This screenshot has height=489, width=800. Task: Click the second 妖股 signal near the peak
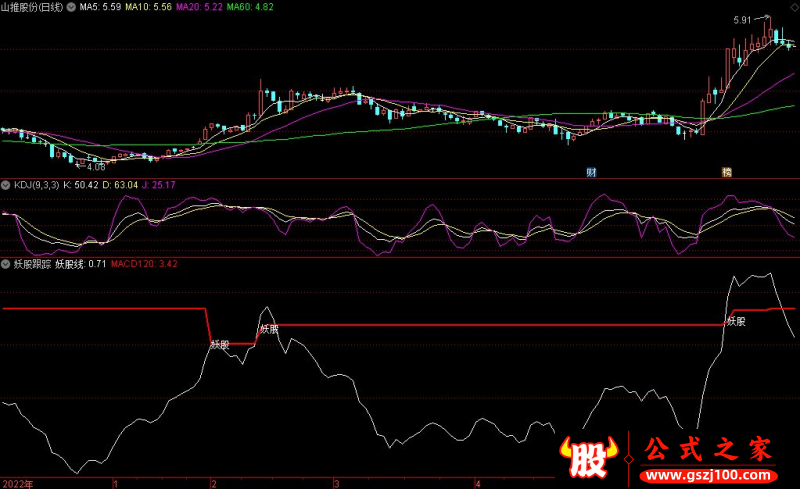[x=269, y=328]
